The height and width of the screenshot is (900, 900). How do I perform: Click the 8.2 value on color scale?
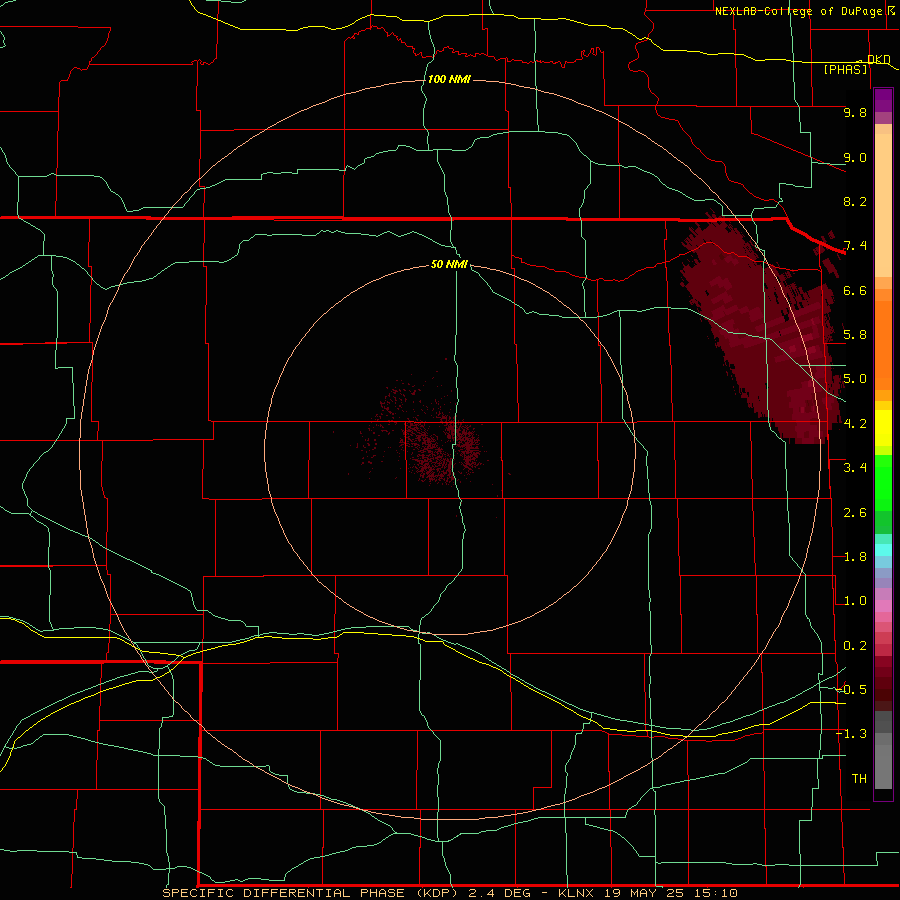click(x=855, y=201)
